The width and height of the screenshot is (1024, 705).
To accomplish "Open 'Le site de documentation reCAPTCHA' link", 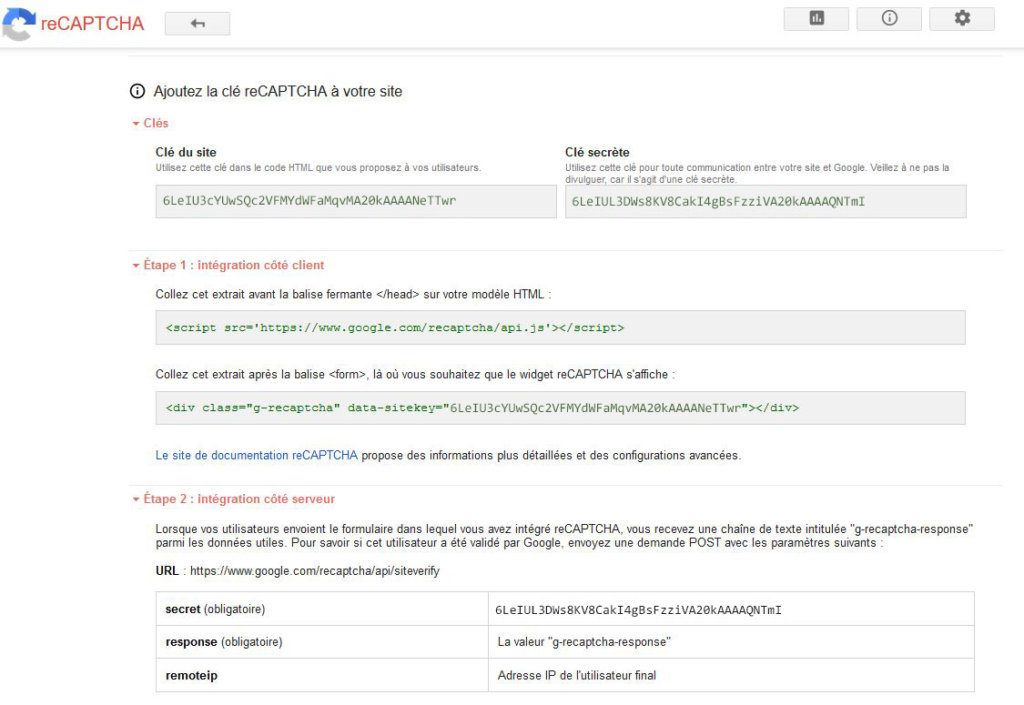I will (257, 455).
